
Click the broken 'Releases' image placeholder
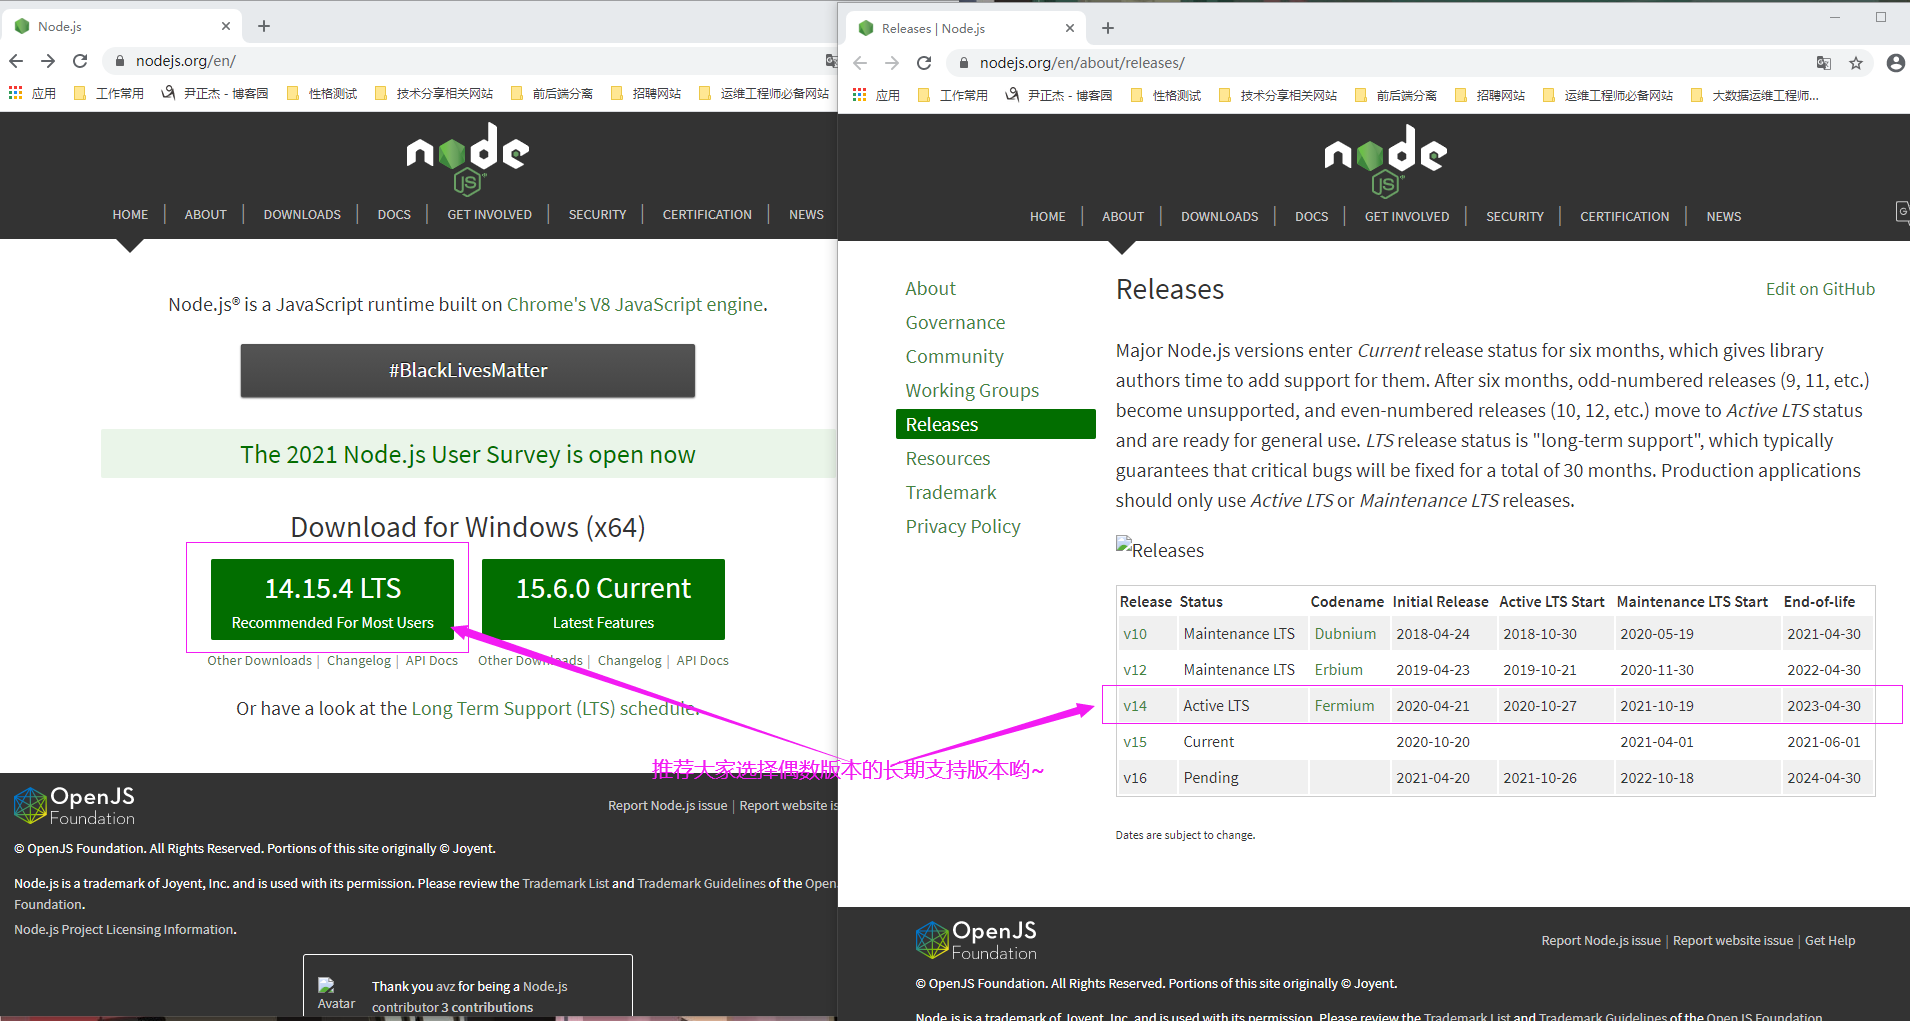(1160, 548)
